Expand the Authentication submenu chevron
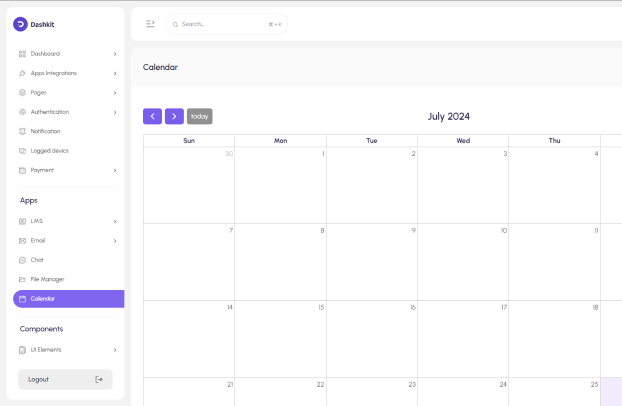 115,112
